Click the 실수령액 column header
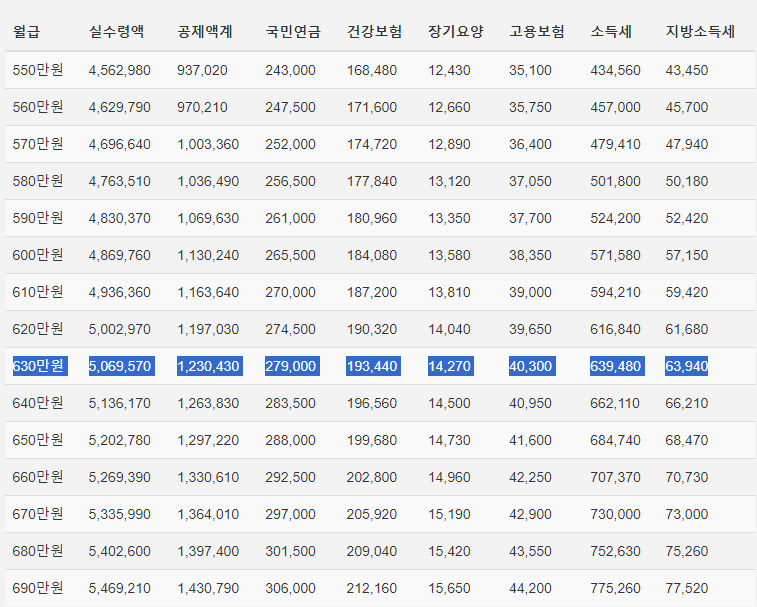The image size is (757, 607). pyautogui.click(x=117, y=32)
